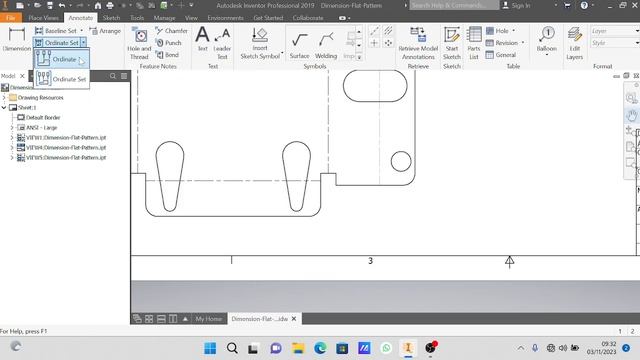Viewport: 640px width, 360px height.
Task: Switch to the Manage ribbon tab
Action: (x=164, y=18)
